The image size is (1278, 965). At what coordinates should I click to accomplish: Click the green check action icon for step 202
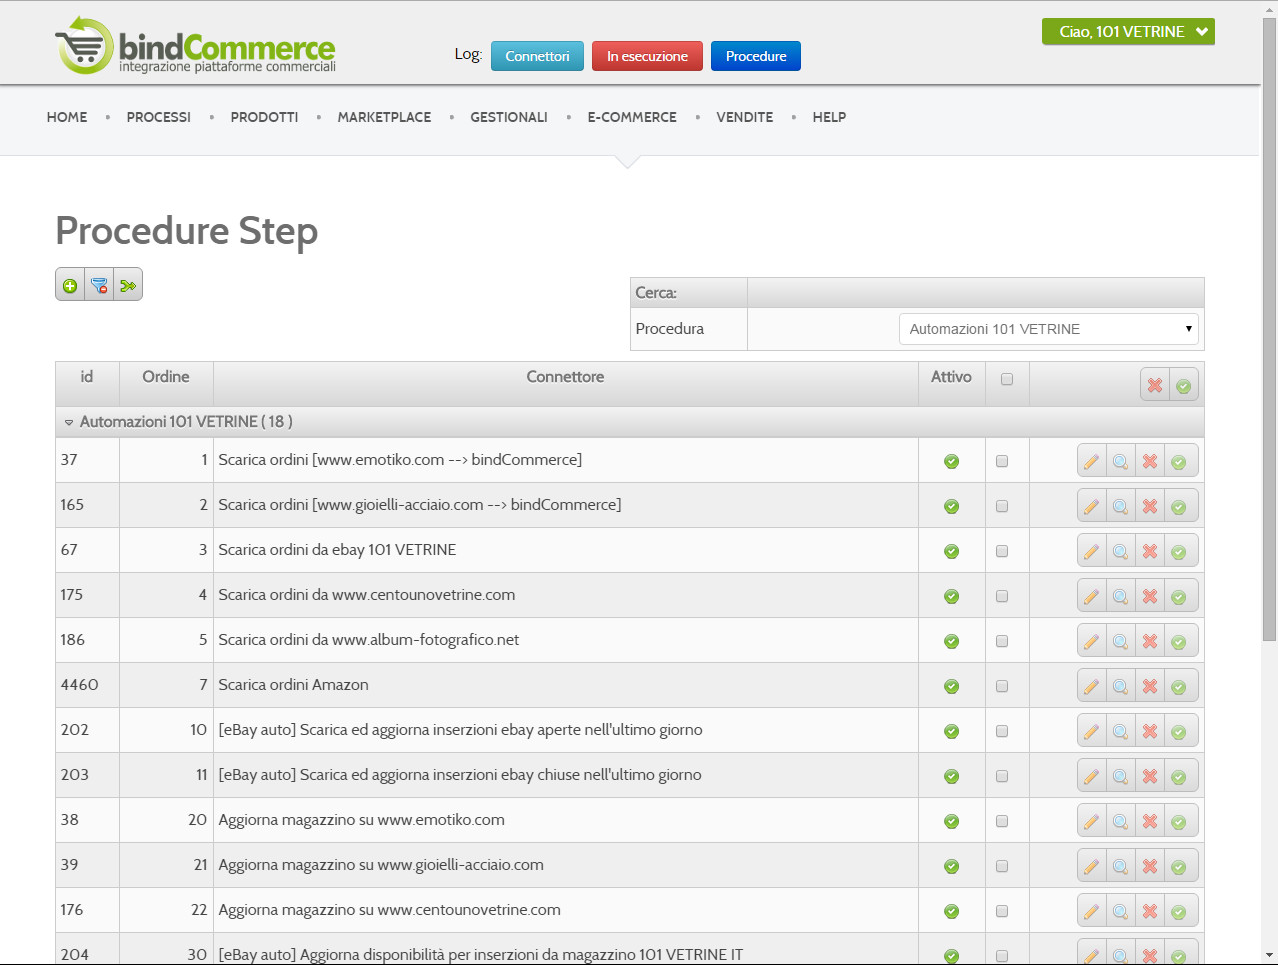coord(1179,731)
